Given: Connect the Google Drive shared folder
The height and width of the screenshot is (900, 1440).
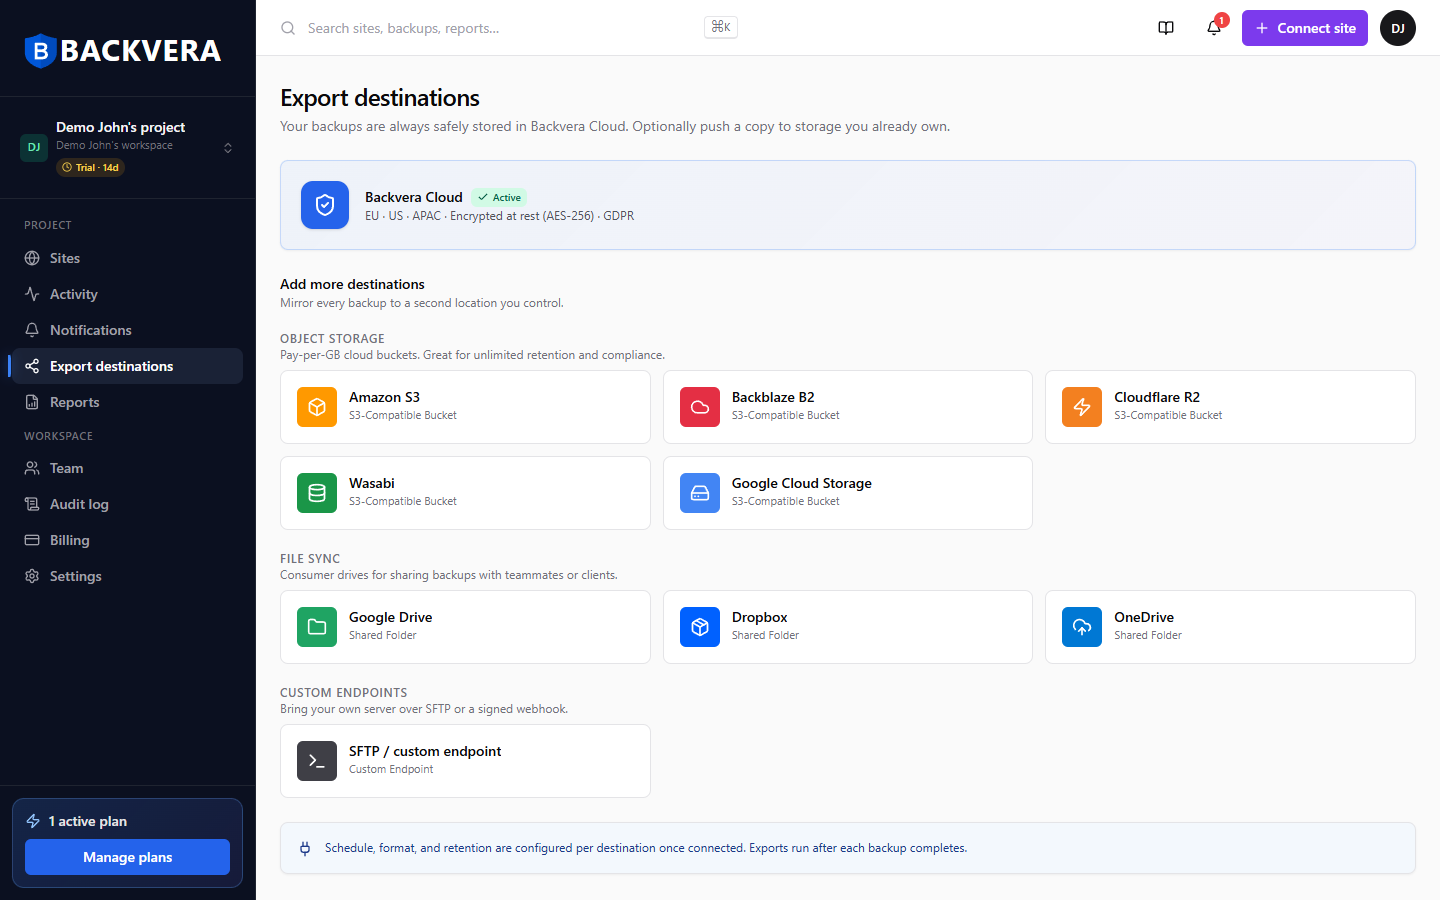Looking at the screenshot, I should pyautogui.click(x=465, y=627).
